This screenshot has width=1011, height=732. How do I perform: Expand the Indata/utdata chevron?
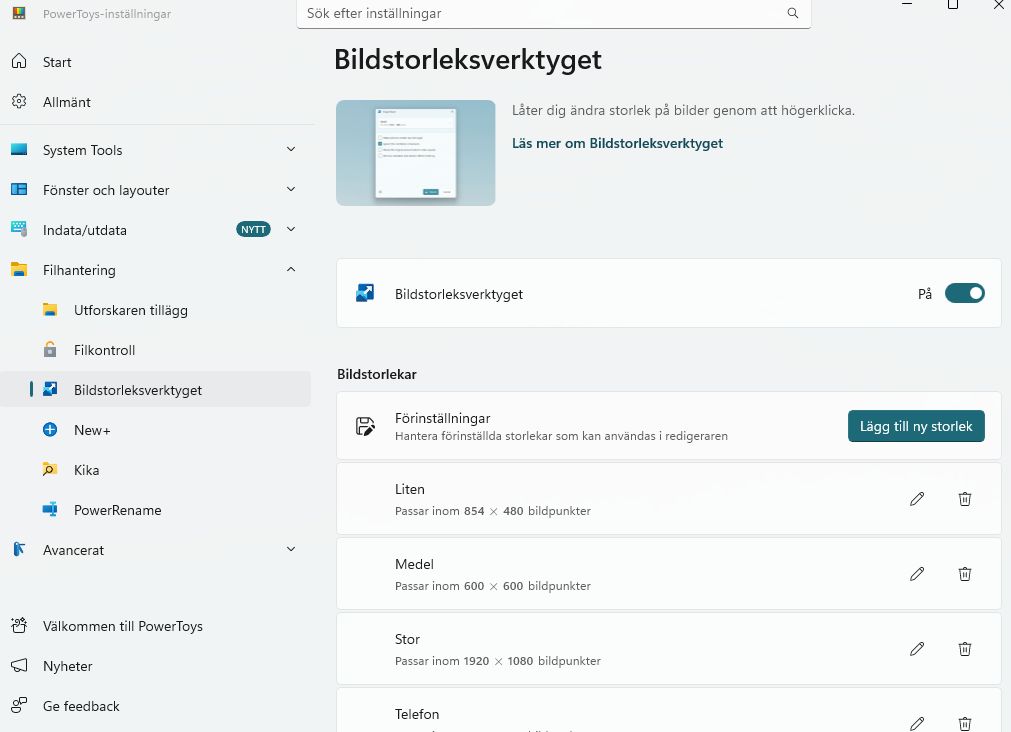click(291, 229)
